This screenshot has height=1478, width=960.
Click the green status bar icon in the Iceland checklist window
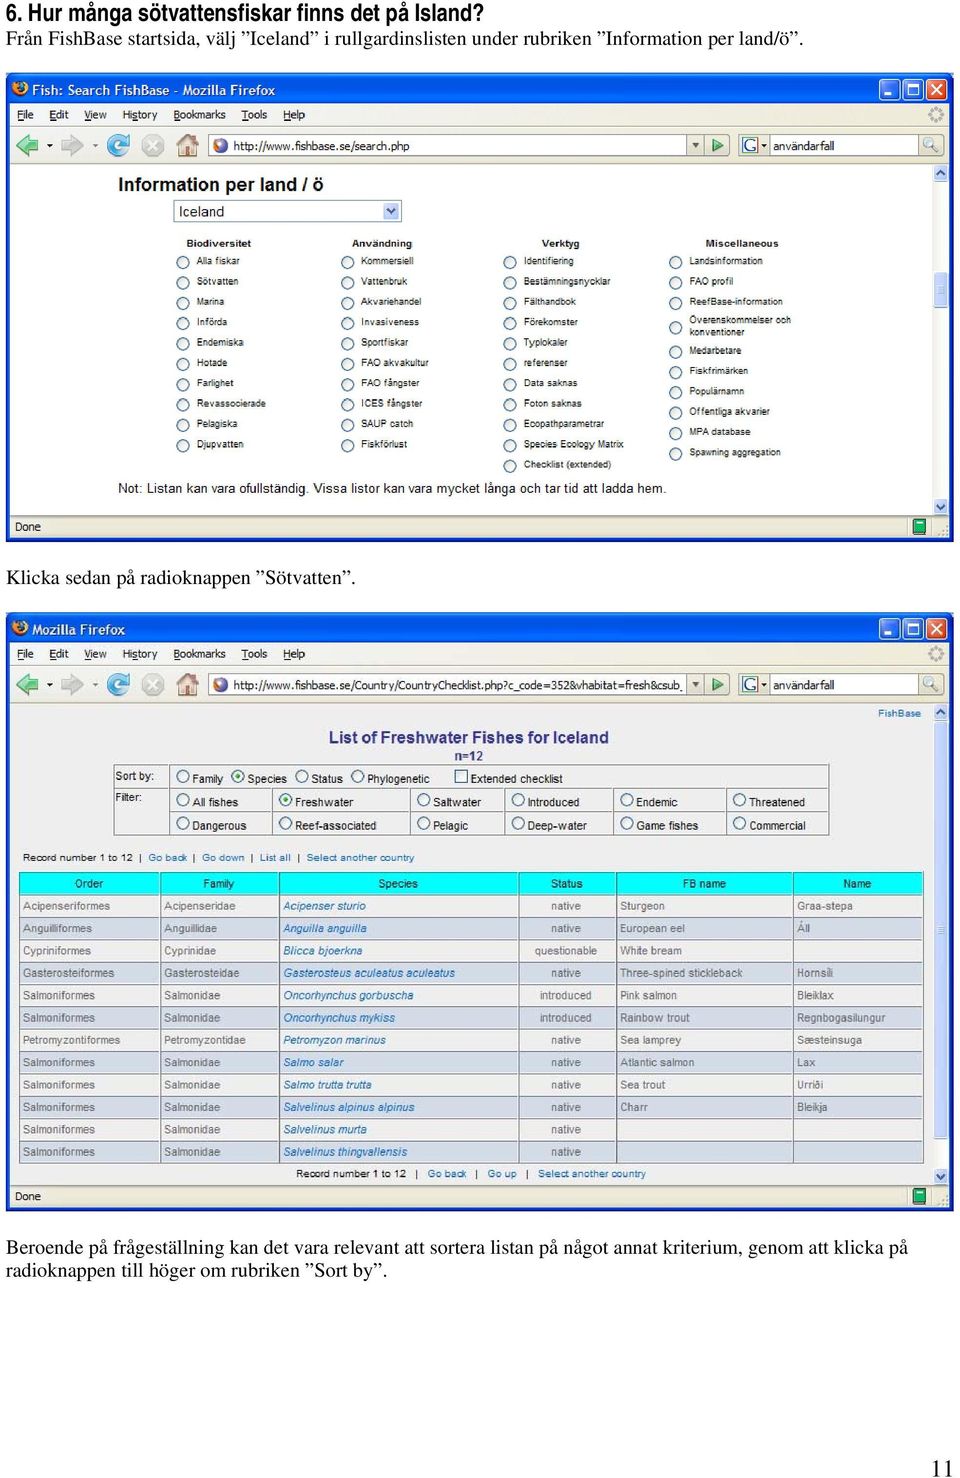[x=919, y=1196]
